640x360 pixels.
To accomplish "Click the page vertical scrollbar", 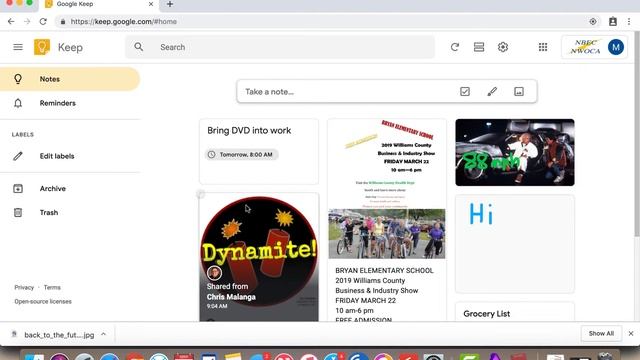I will coord(637,135).
